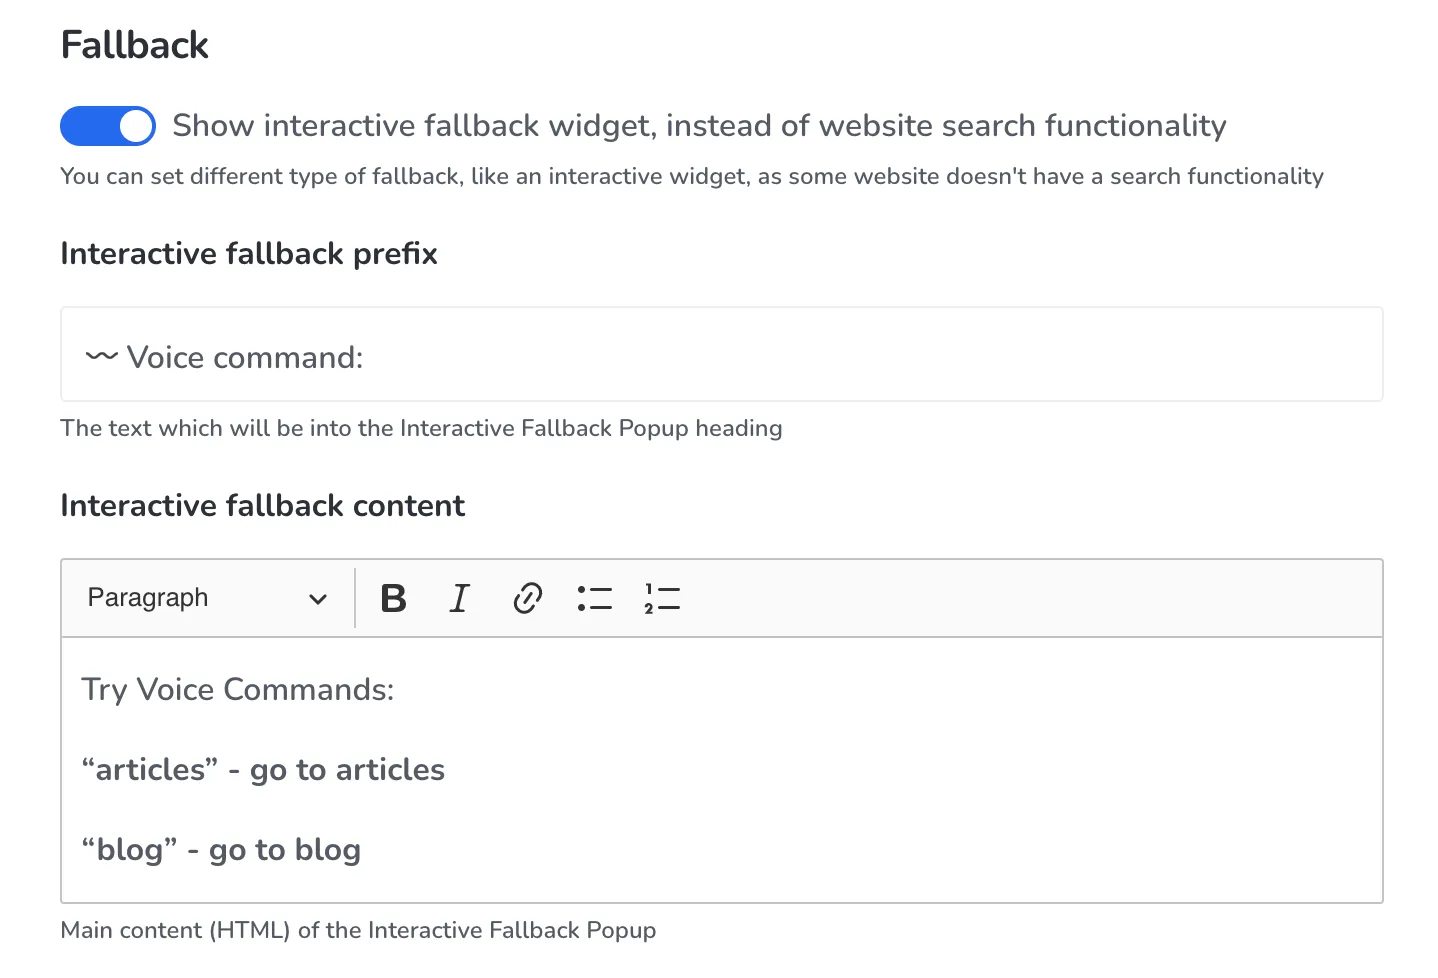Click the 'Main content (HTML)' helper text
This screenshot has height=978, width=1438.
[x=358, y=930]
